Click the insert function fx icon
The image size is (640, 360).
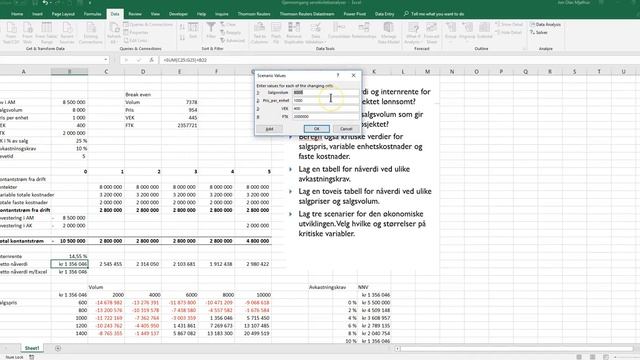[151, 60]
